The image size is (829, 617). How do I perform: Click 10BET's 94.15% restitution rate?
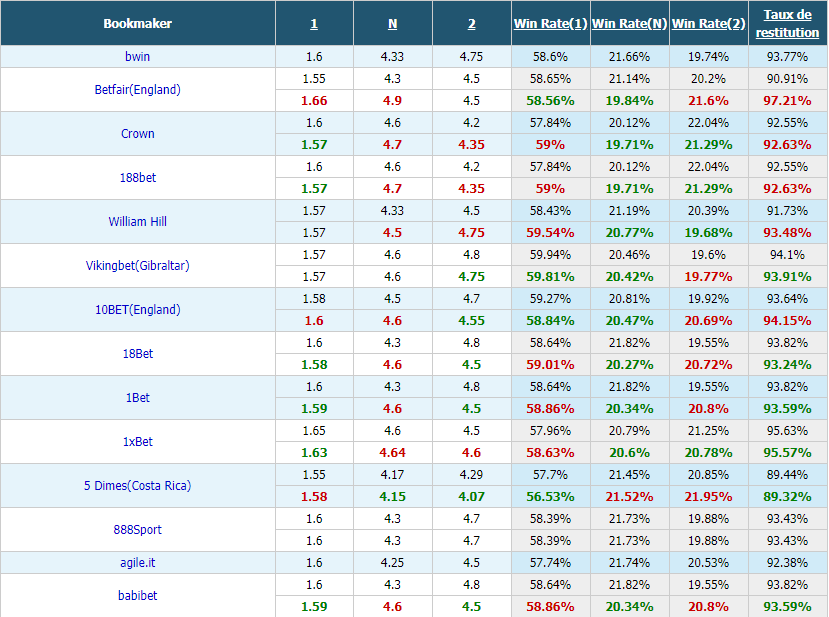(787, 320)
